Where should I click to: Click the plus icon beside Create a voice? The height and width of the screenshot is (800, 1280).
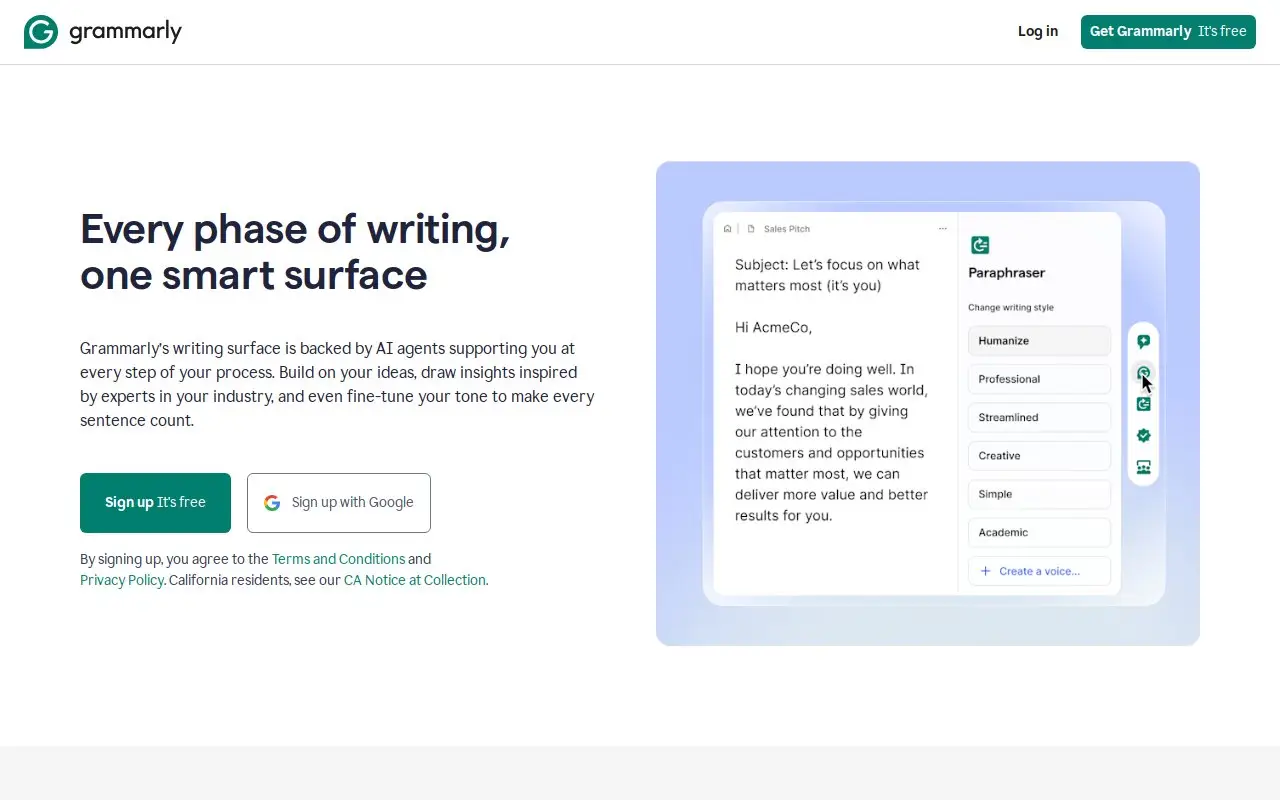tap(985, 571)
